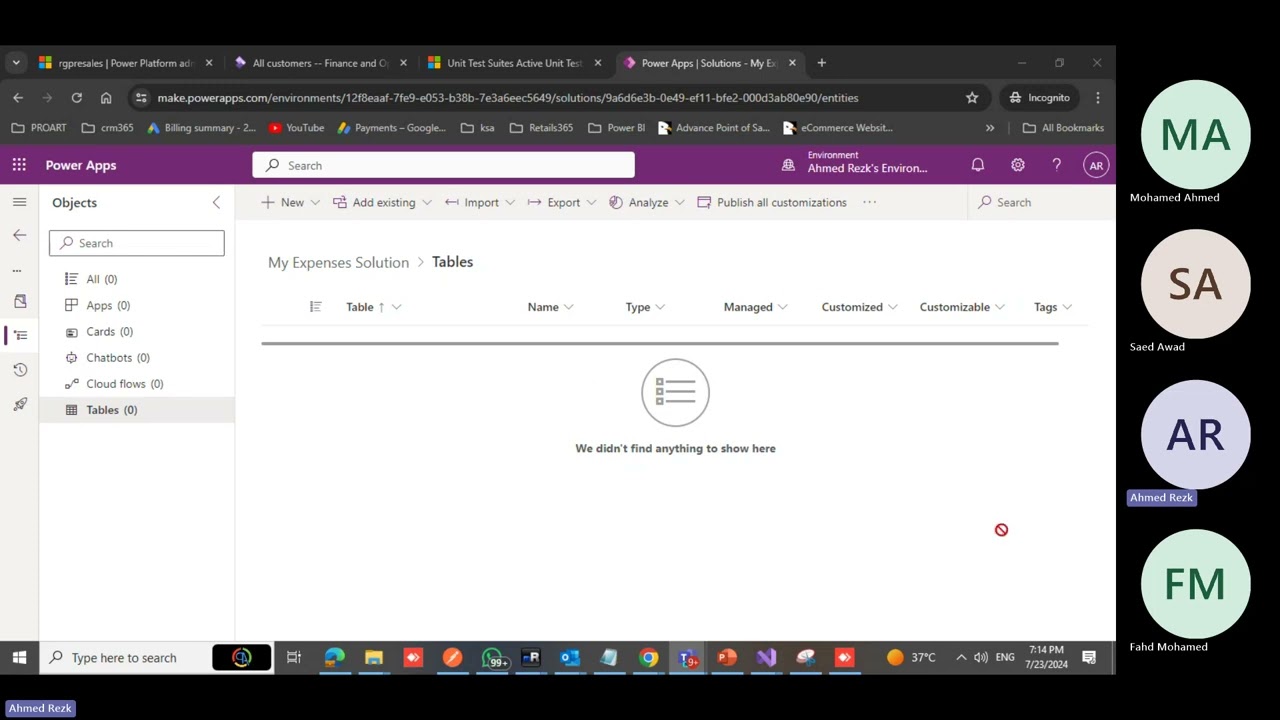Select Cloud flows (0) in the Objects list
1280x720 pixels.
point(137,383)
